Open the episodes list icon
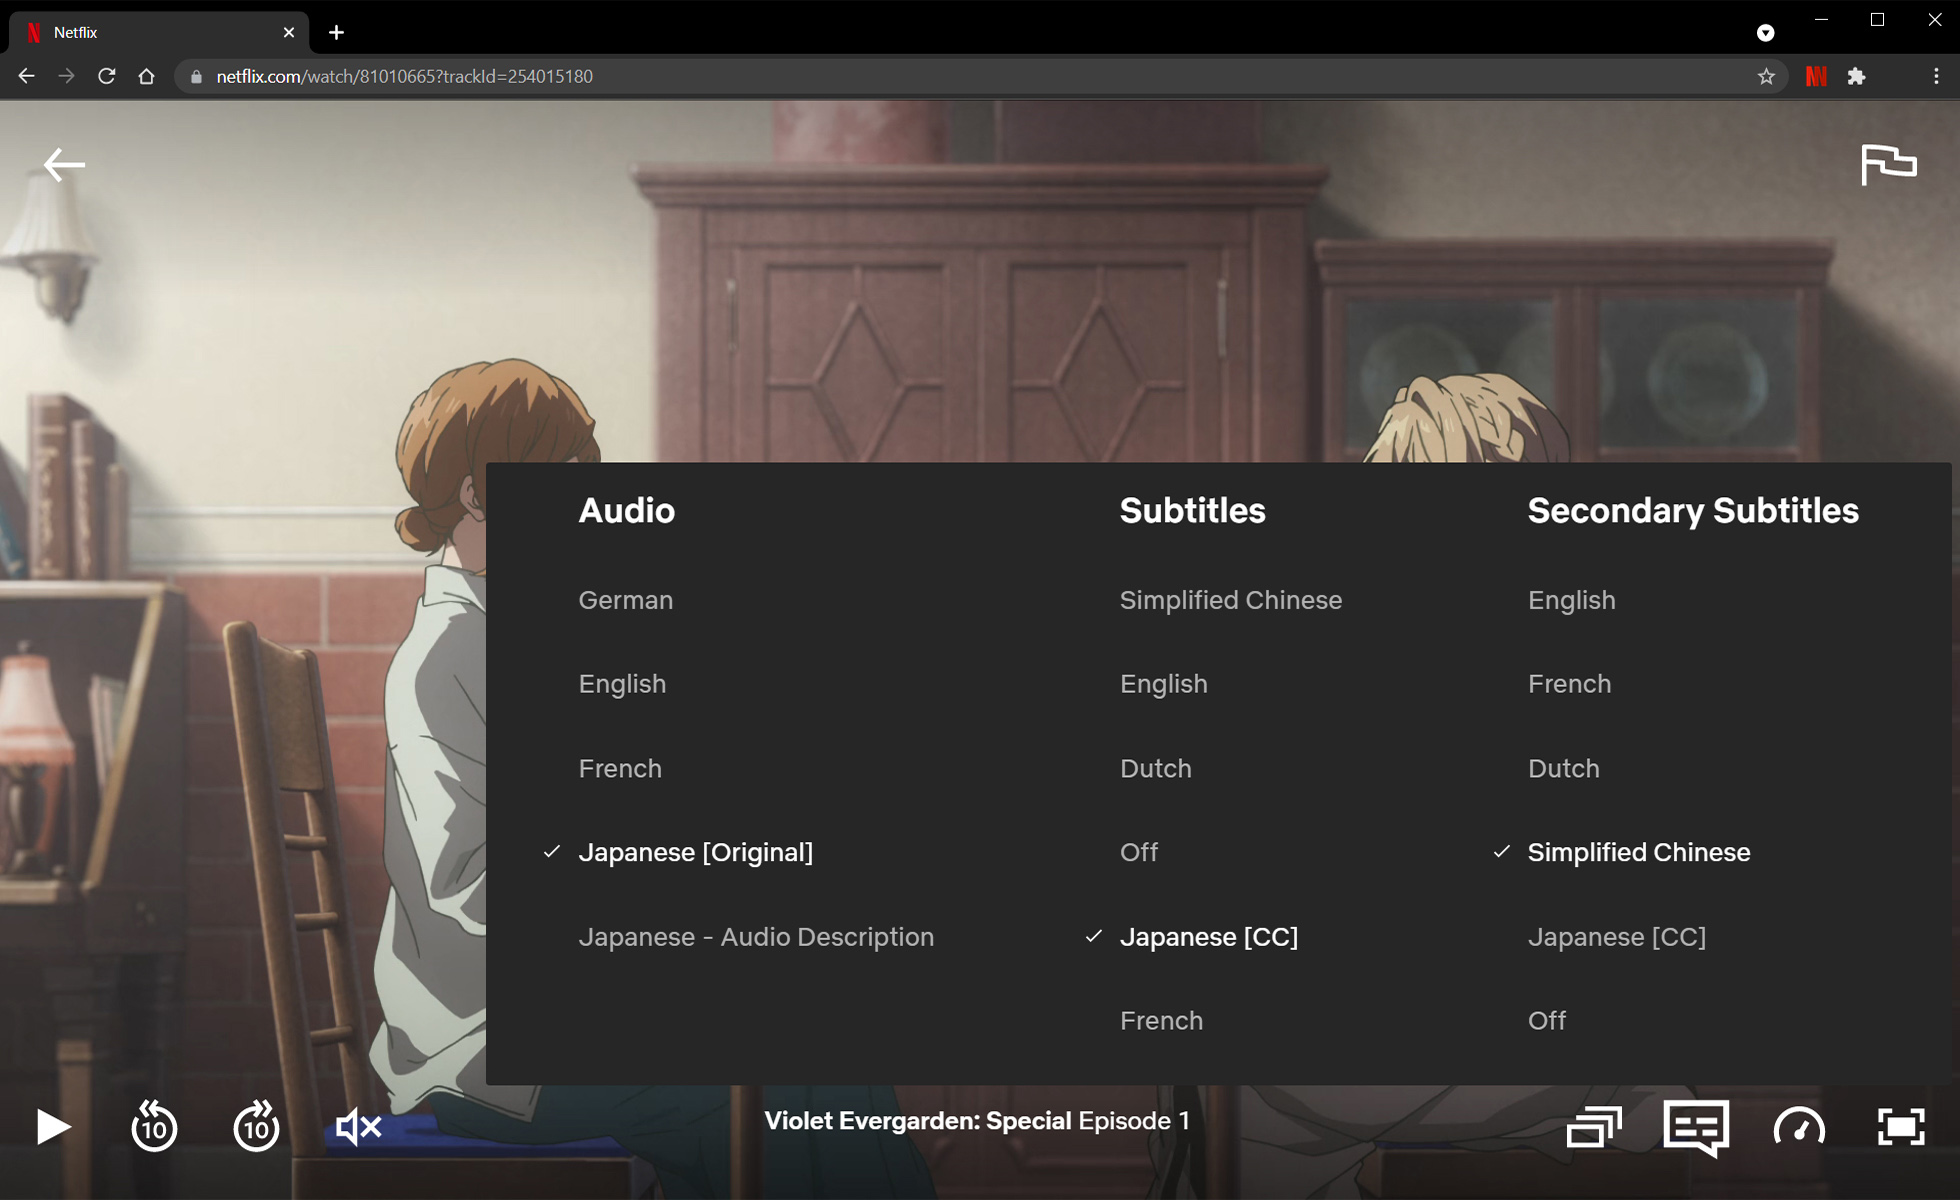 pos(1594,1127)
